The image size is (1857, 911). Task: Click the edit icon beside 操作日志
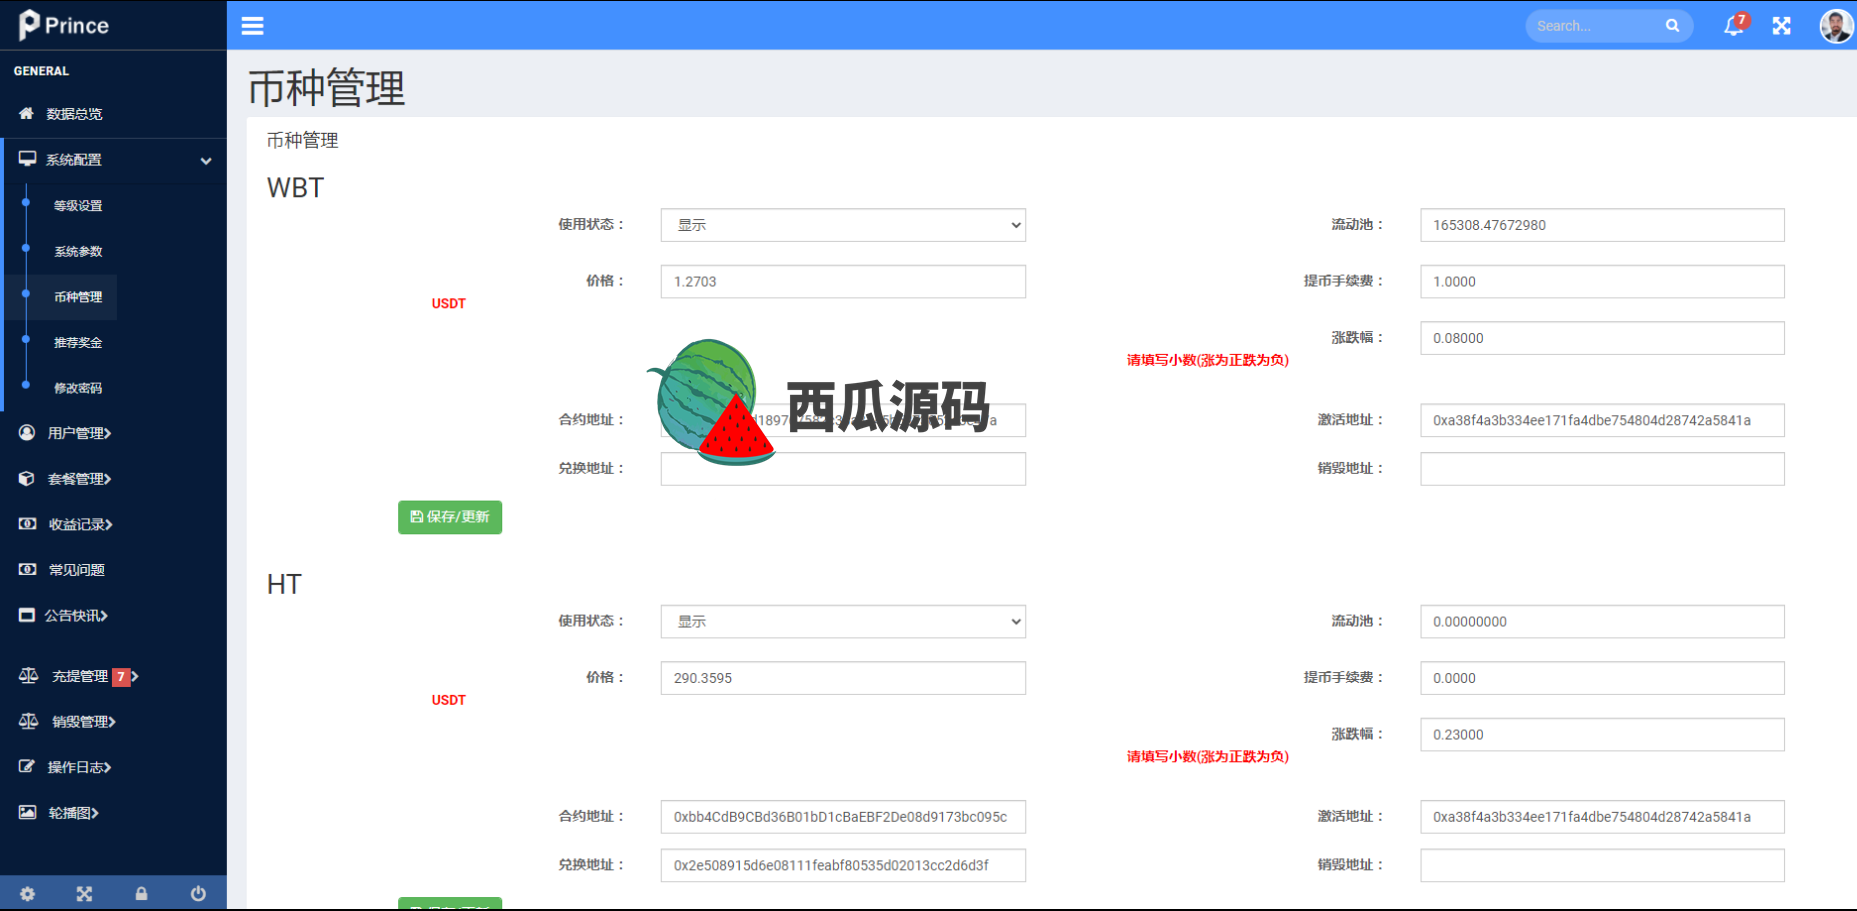(x=27, y=767)
